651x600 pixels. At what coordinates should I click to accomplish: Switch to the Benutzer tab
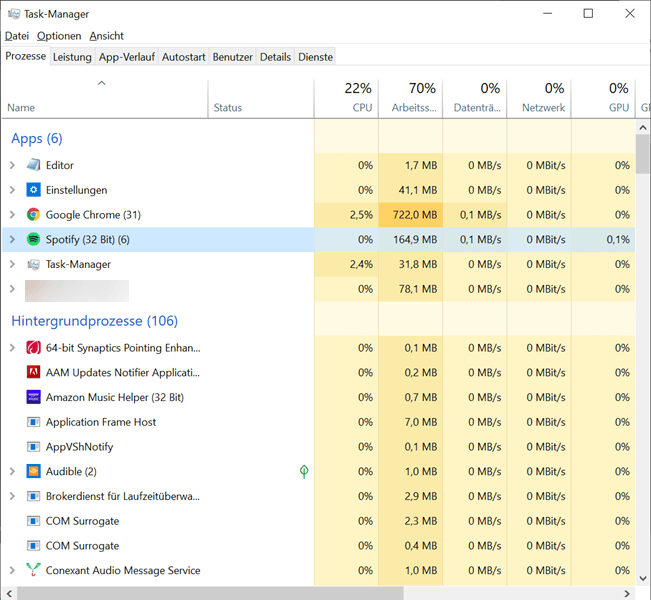click(232, 57)
